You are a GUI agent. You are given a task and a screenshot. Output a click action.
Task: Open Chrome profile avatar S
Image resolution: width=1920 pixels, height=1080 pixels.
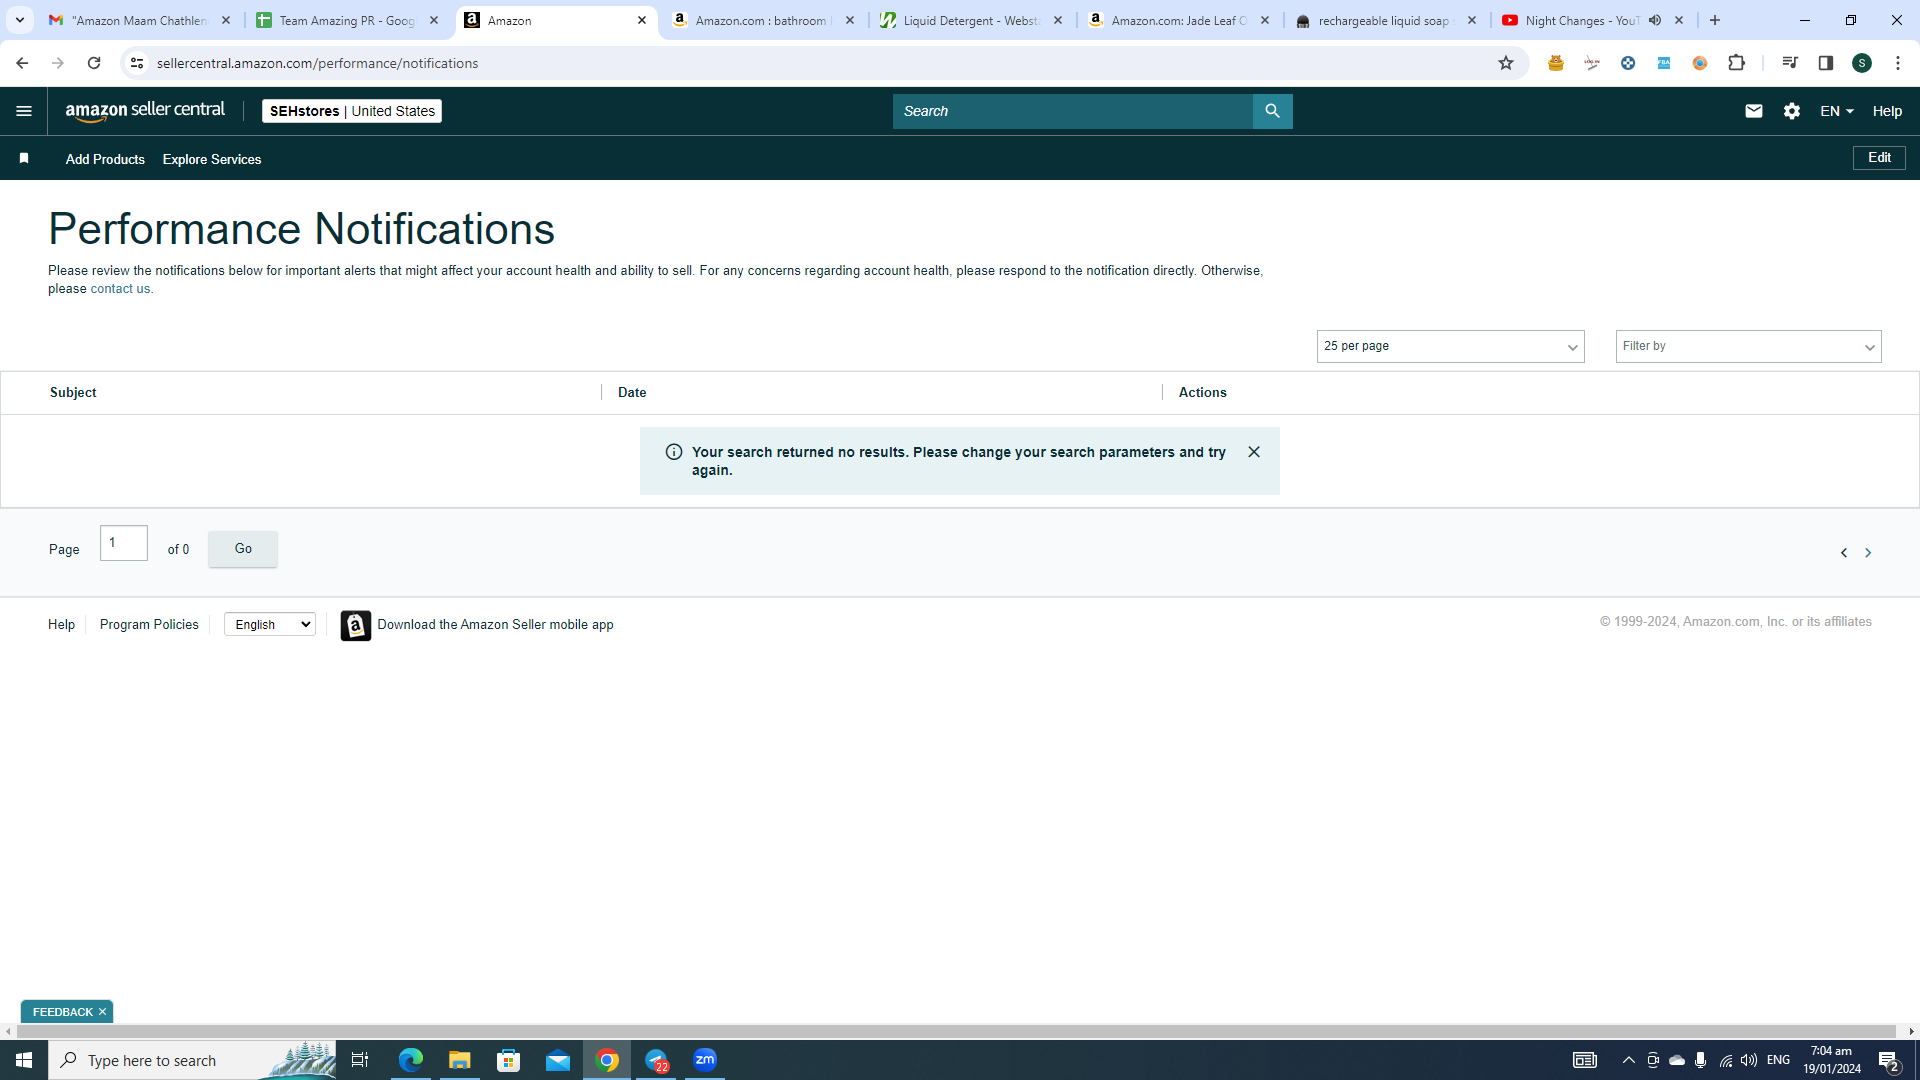point(1862,63)
